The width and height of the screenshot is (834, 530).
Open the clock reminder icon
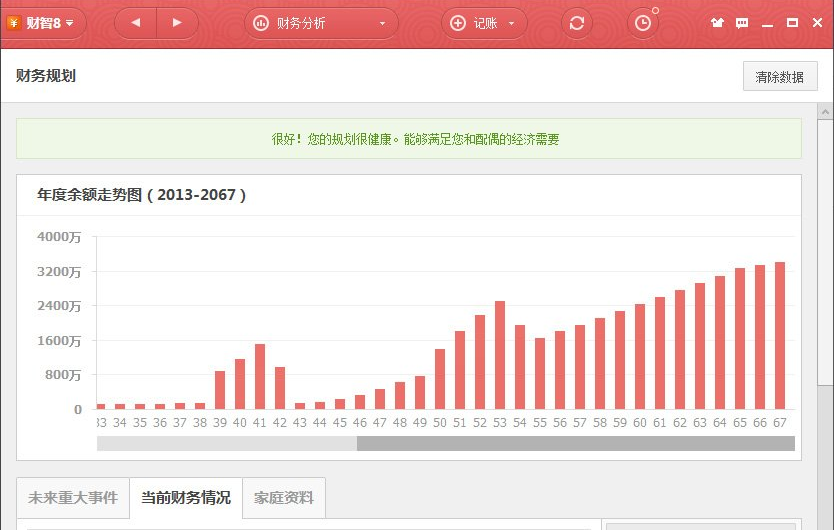pyautogui.click(x=643, y=23)
